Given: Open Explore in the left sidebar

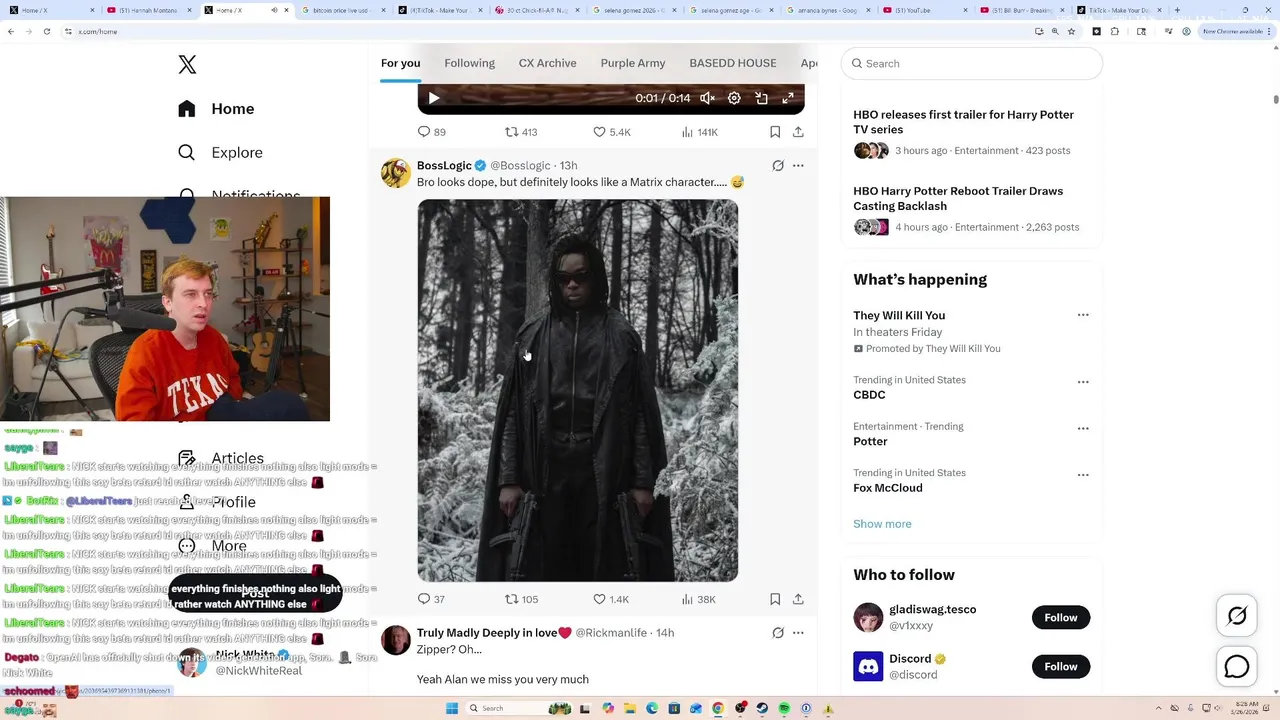Looking at the screenshot, I should [220, 153].
